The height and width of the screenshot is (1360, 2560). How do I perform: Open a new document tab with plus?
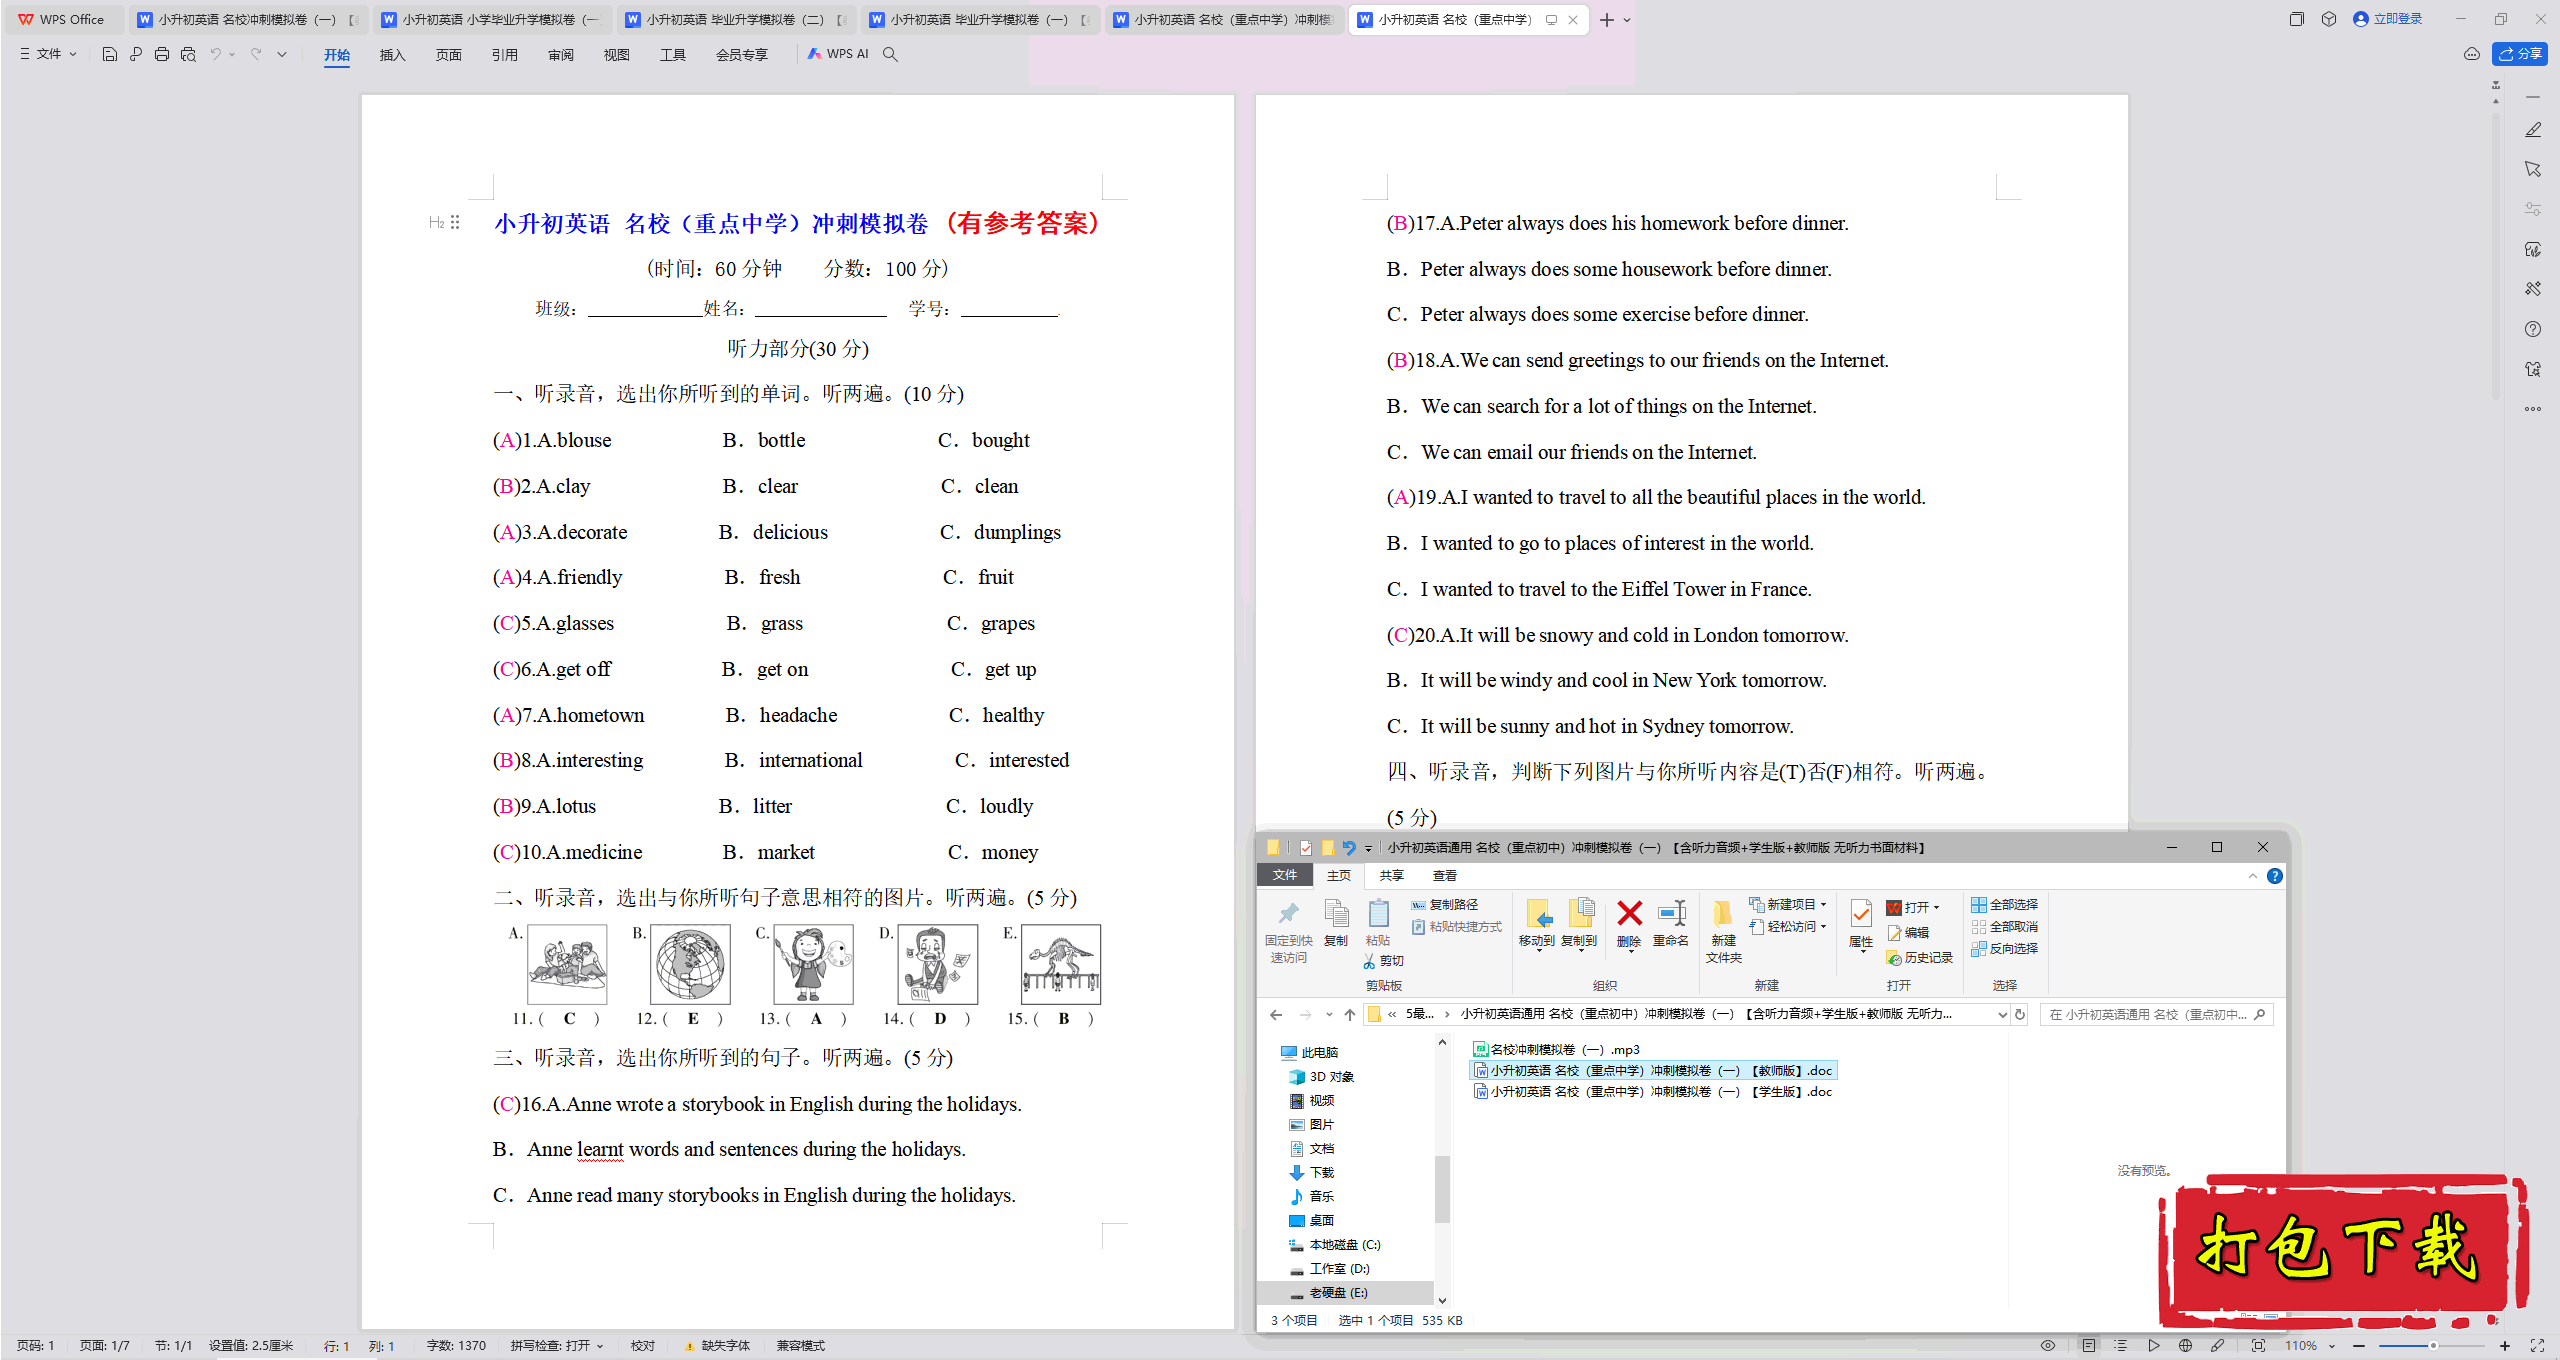1606,19
